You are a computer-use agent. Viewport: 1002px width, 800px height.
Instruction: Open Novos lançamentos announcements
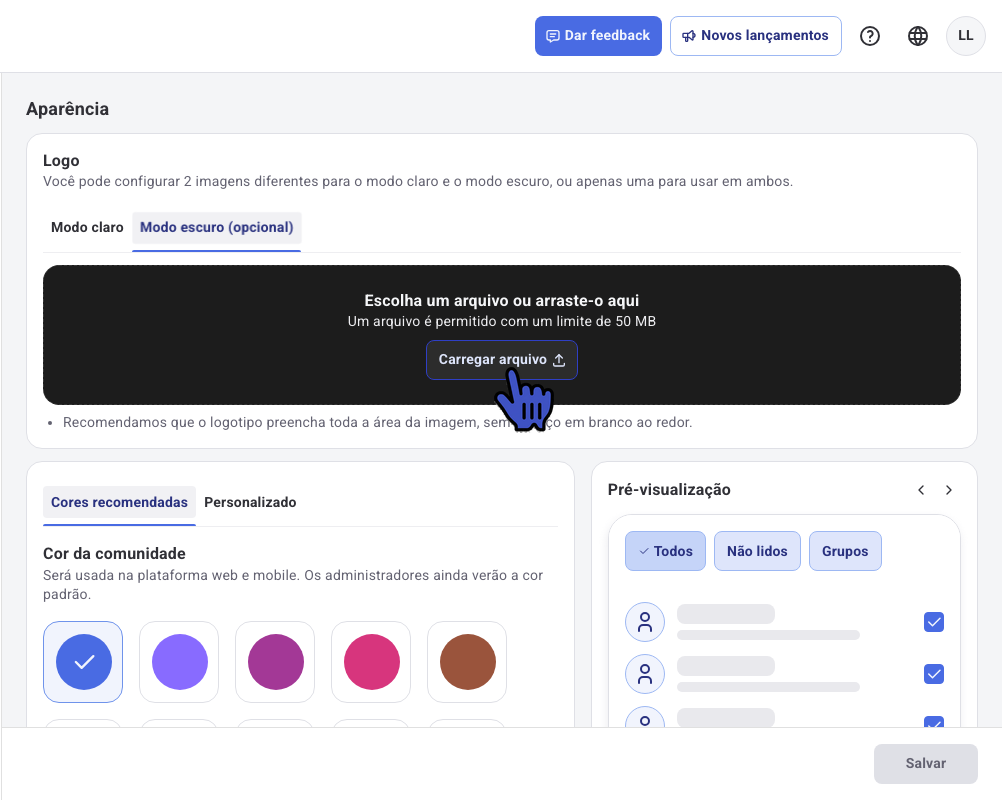755,36
